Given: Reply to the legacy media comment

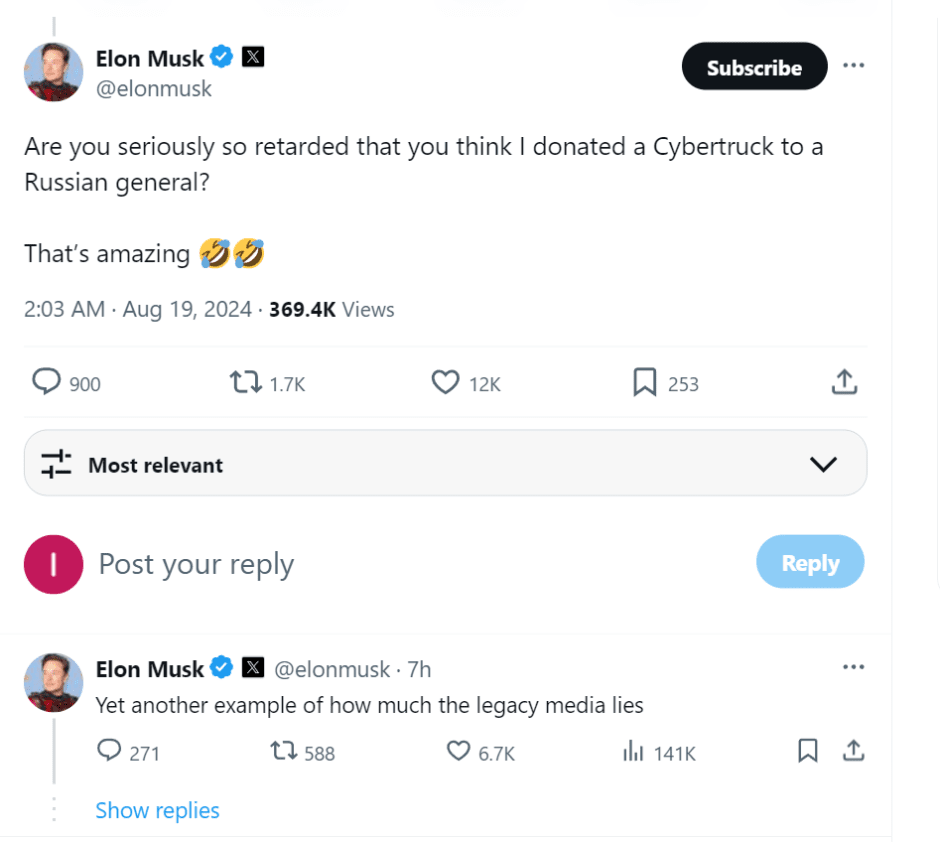Looking at the screenshot, I should pos(110,752).
